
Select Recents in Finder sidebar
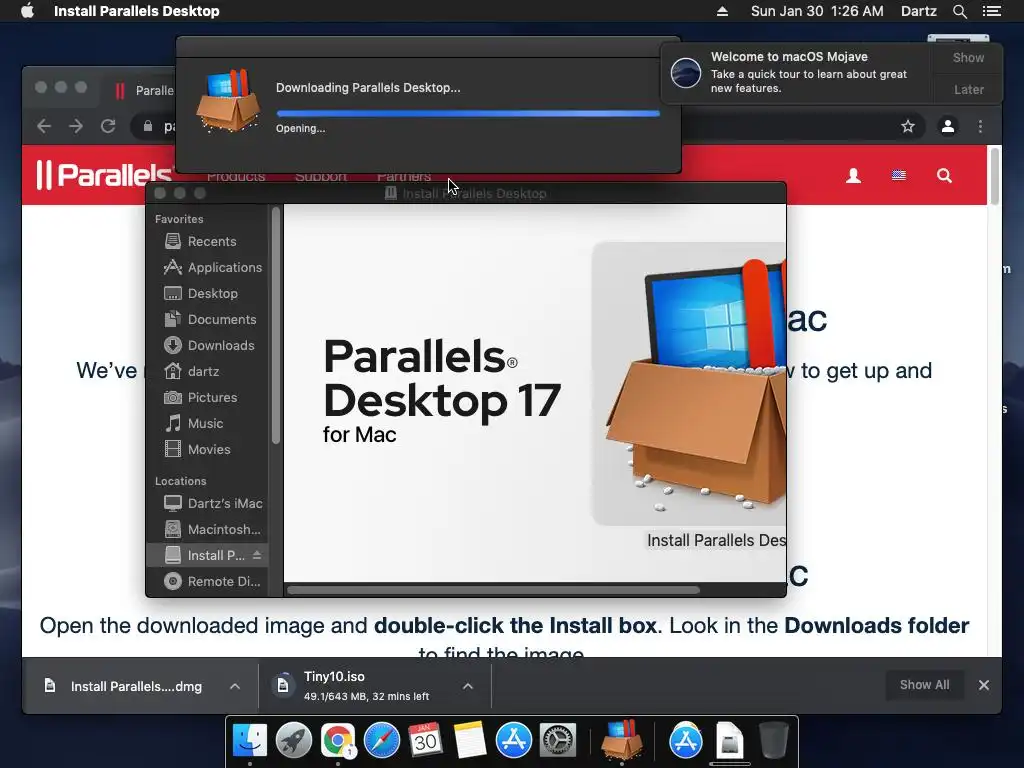pos(207,241)
